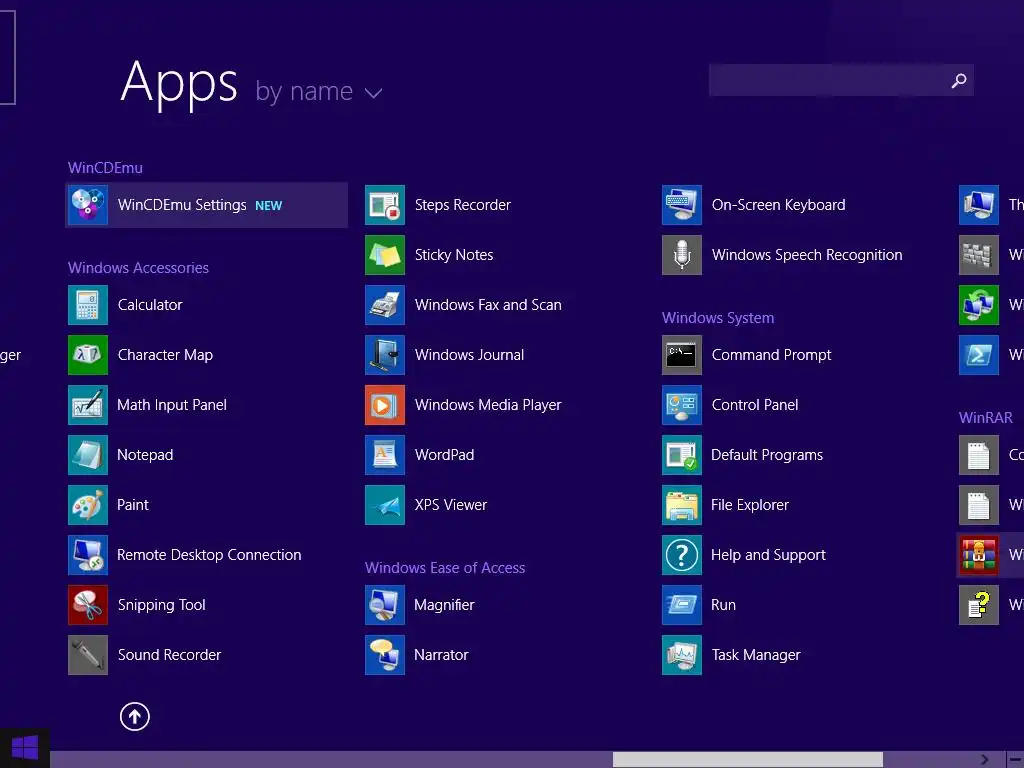Expand the 'by name' sort dropdown
The height and width of the screenshot is (768, 1024).
[319, 92]
